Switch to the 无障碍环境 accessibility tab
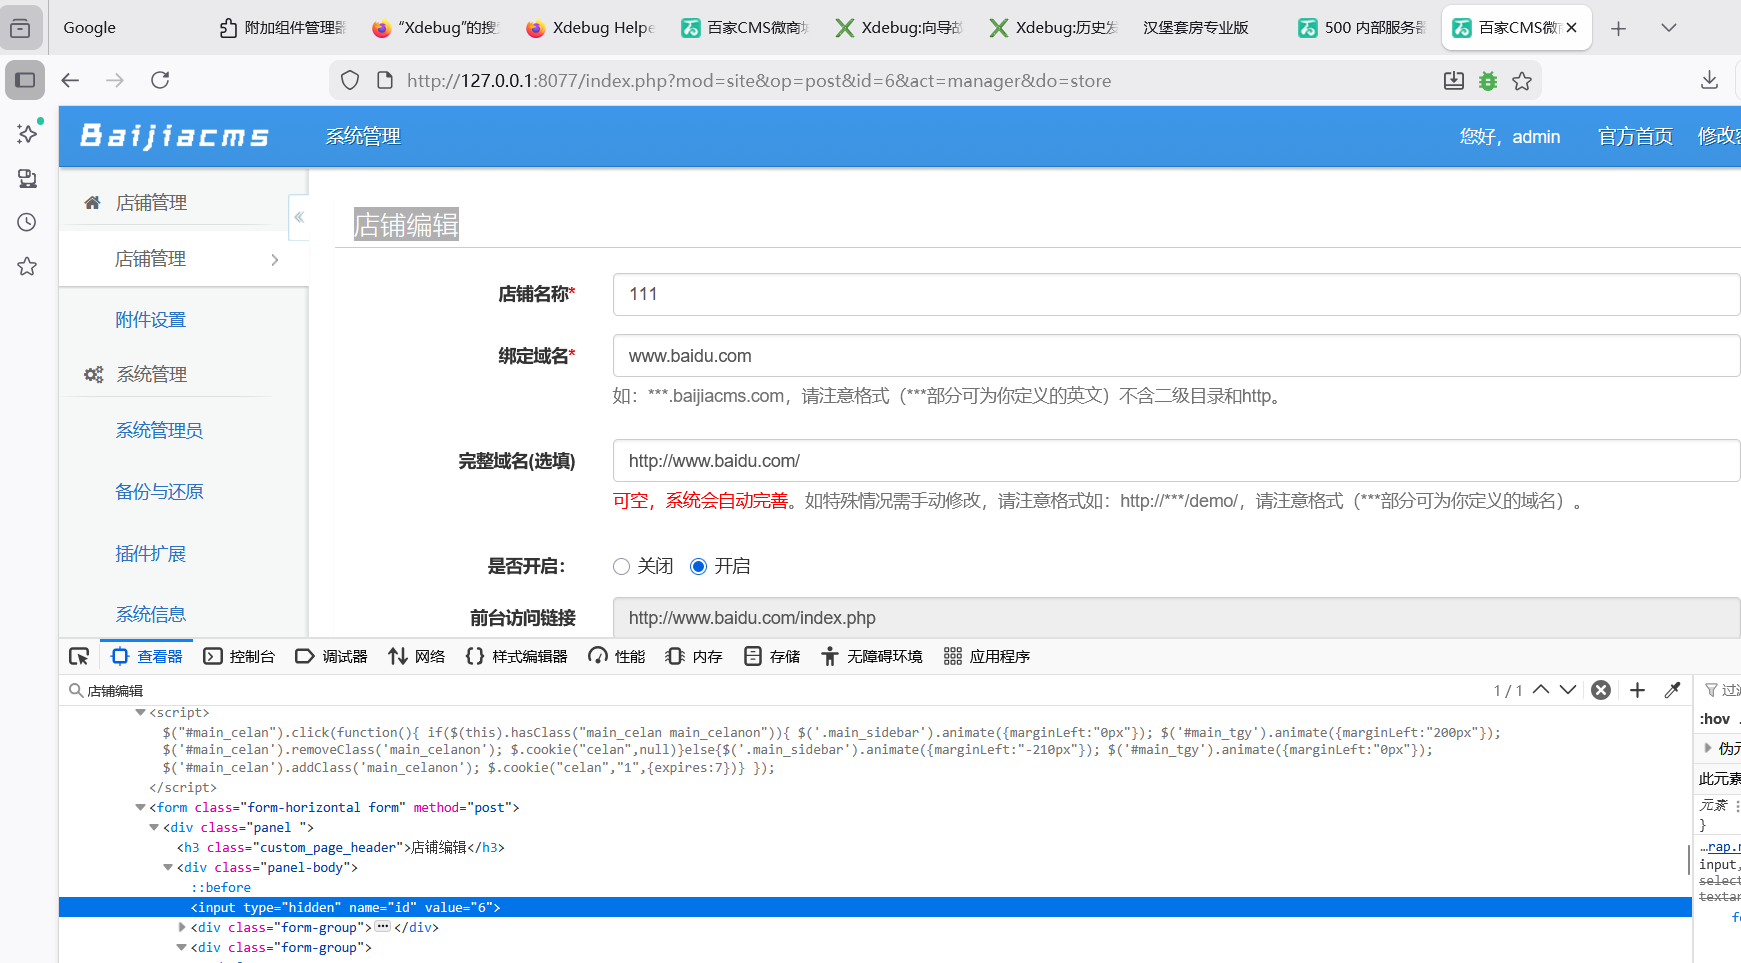The image size is (1741, 963). coord(872,656)
